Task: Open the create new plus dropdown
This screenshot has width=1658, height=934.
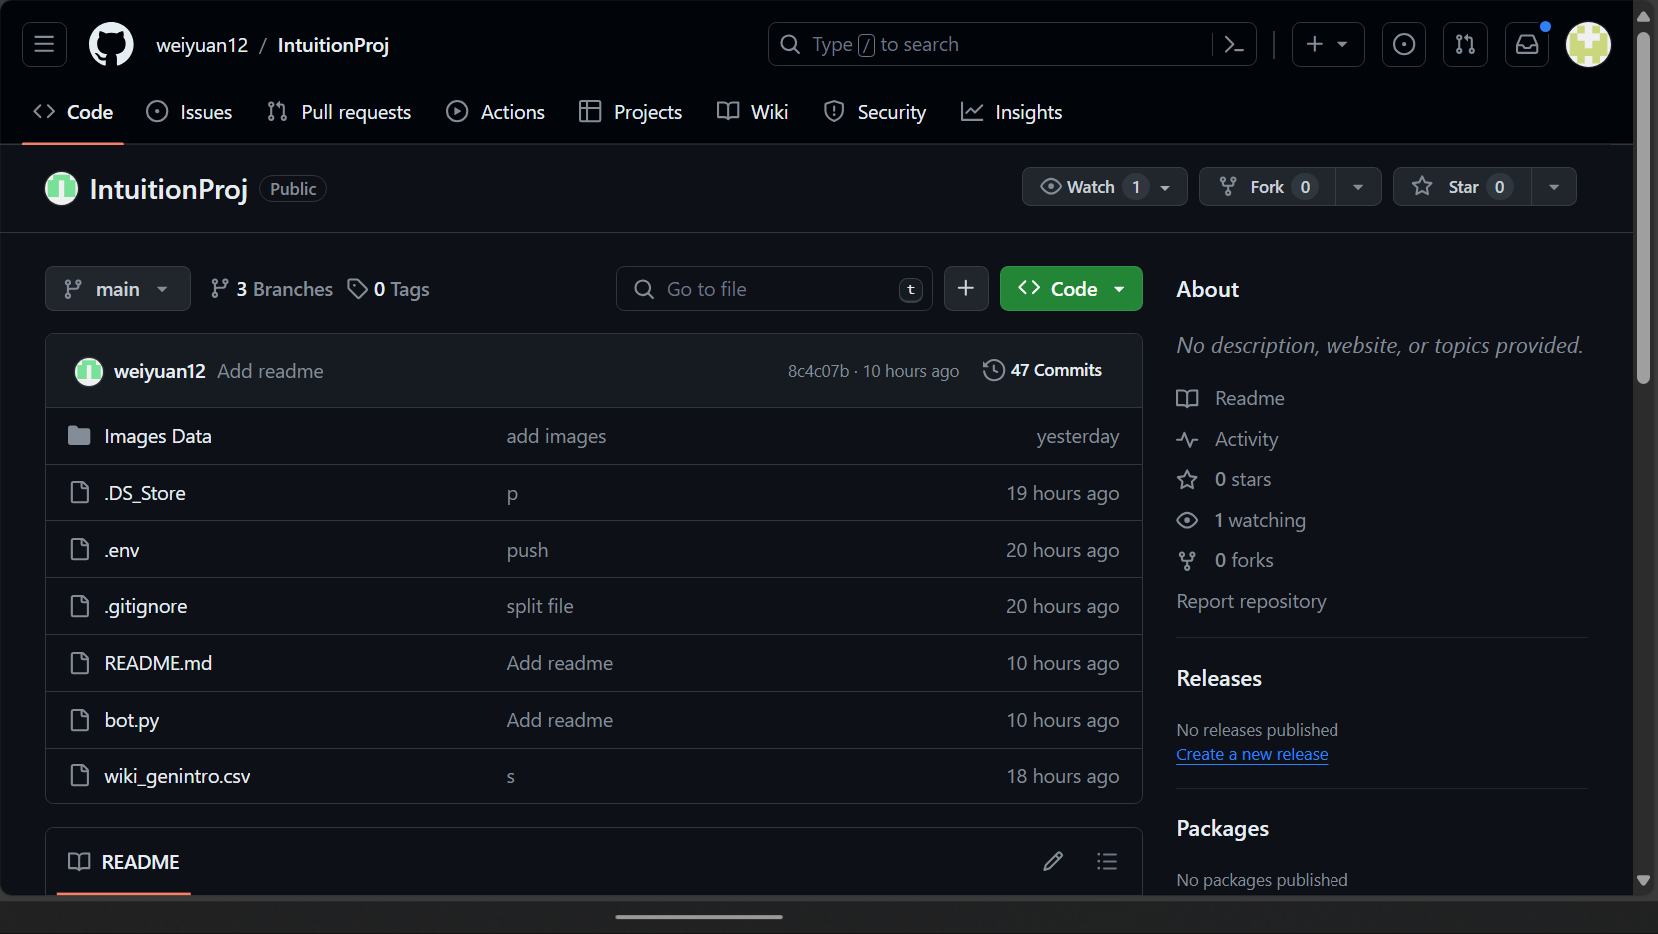Action: (x=1328, y=44)
